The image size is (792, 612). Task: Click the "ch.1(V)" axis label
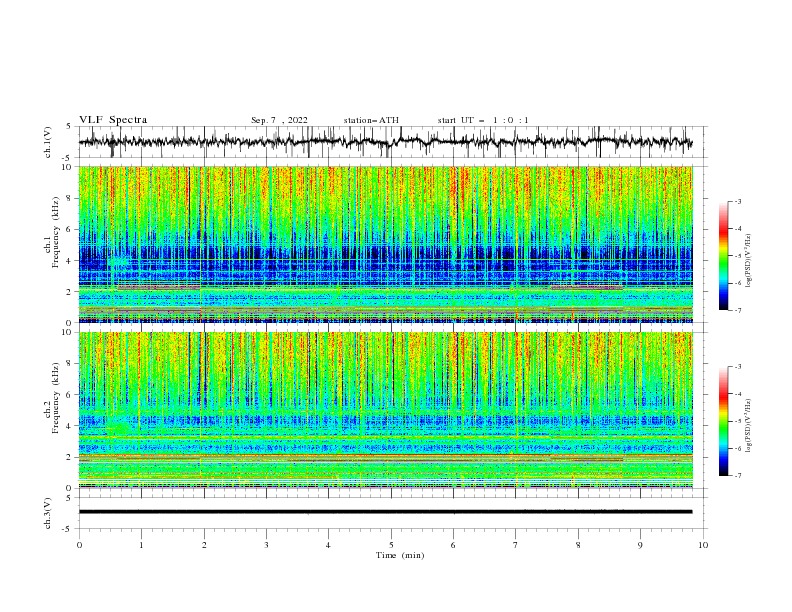(48, 142)
